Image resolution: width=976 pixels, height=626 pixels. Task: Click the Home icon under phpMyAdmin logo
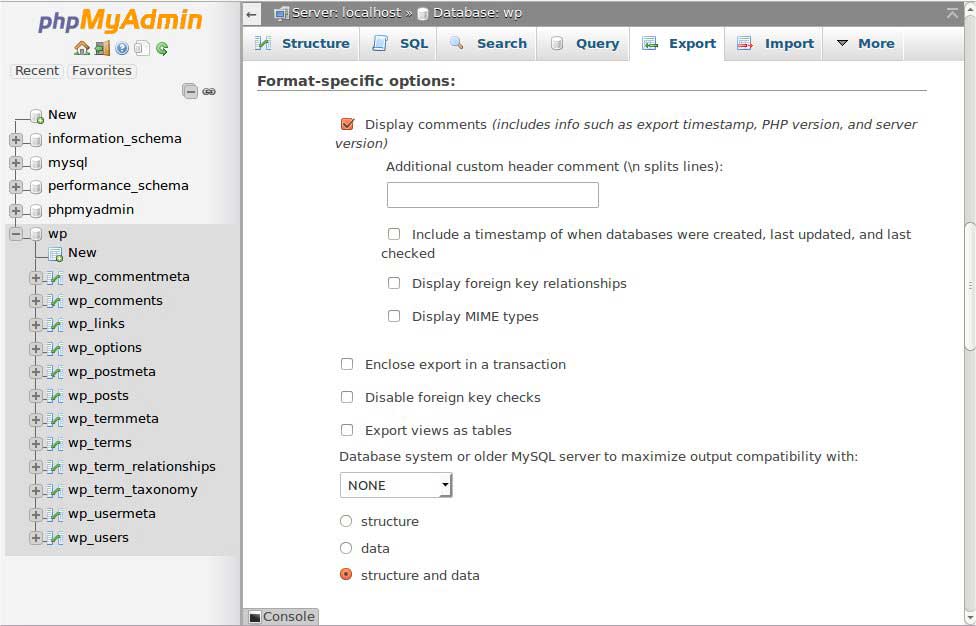(x=81, y=48)
